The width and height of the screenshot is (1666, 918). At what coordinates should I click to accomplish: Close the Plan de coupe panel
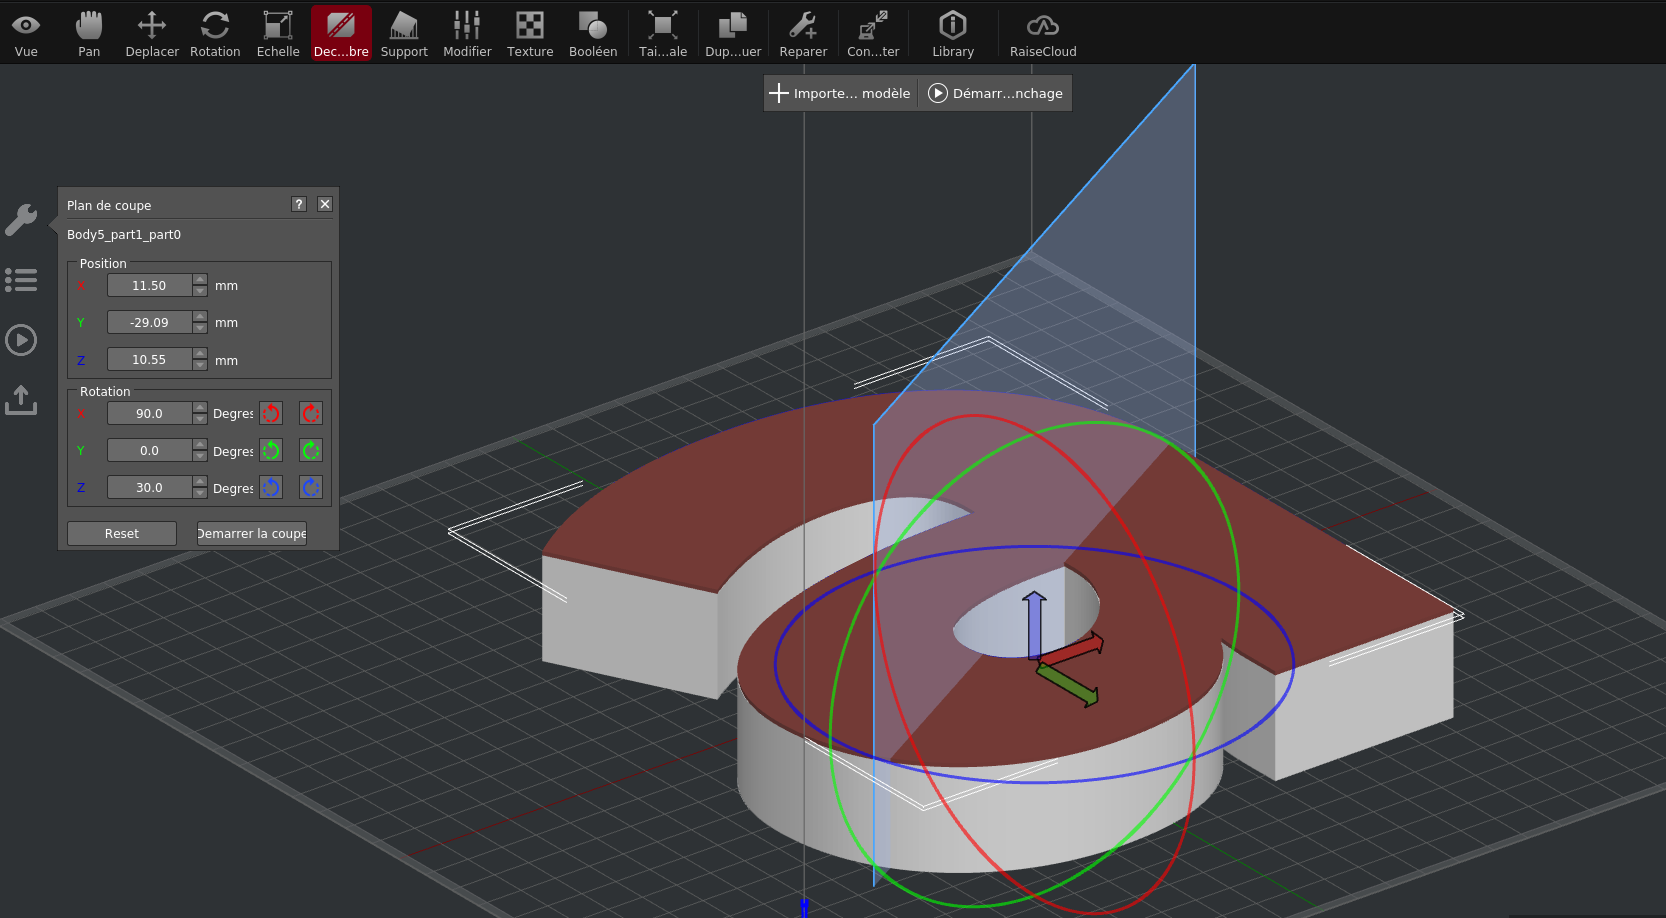[x=325, y=204]
